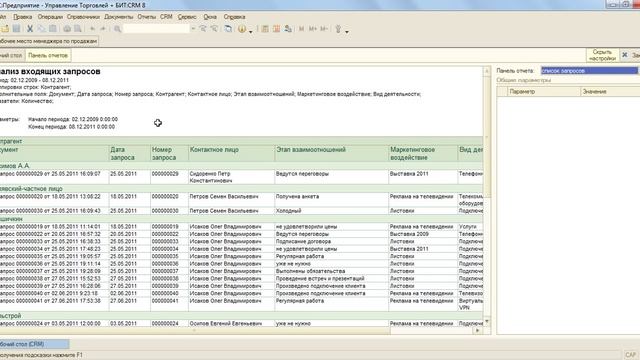The image size is (640, 360).
Task: Click the Маркетинговое воздействие column header
Action: coord(423,153)
